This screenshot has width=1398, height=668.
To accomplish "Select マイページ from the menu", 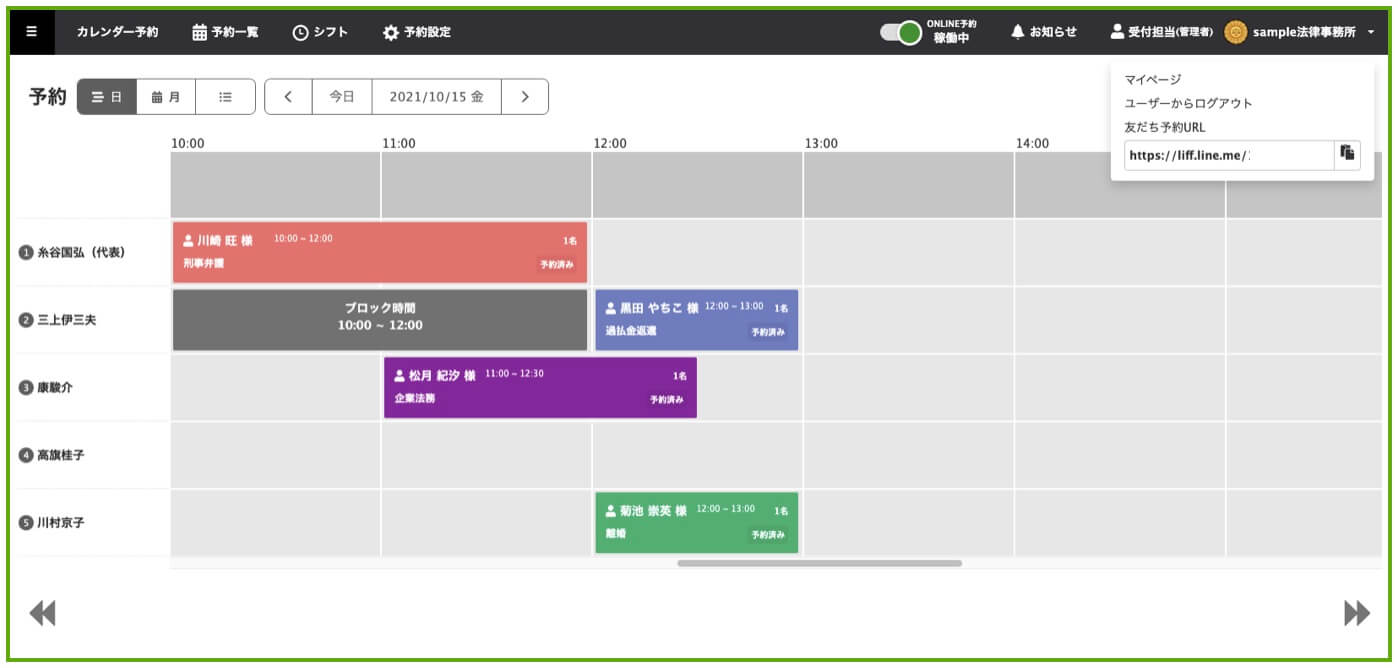I will tap(1153, 80).
